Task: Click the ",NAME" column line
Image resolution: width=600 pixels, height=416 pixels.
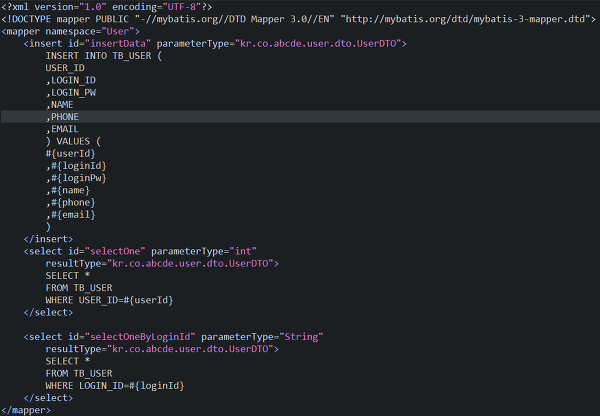Action: click(x=59, y=105)
